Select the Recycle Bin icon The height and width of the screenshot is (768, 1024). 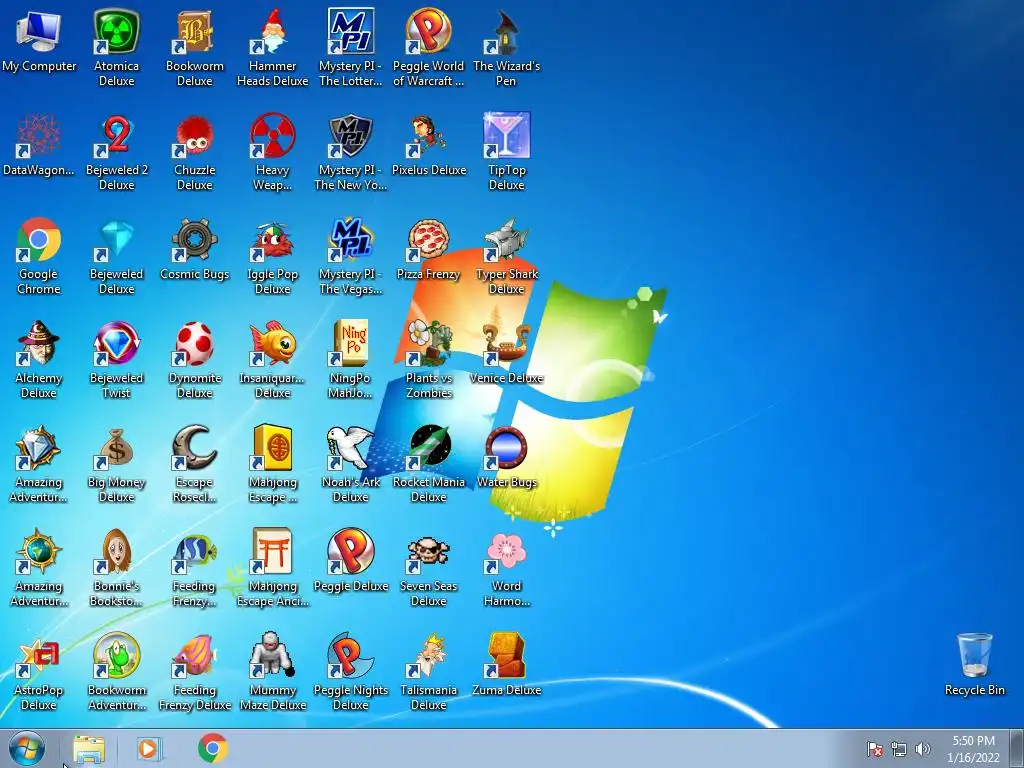pos(974,656)
